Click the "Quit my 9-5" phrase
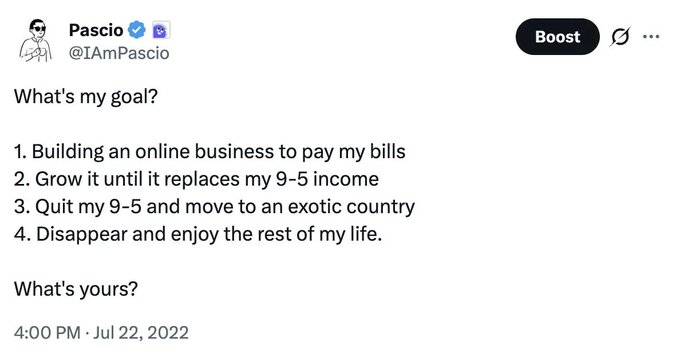 tap(88, 207)
